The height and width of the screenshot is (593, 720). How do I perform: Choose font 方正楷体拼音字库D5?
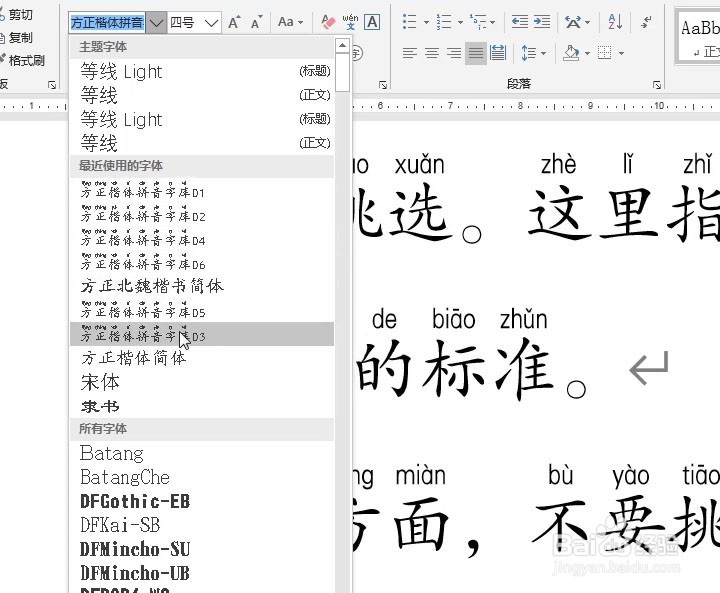pyautogui.click(x=202, y=310)
